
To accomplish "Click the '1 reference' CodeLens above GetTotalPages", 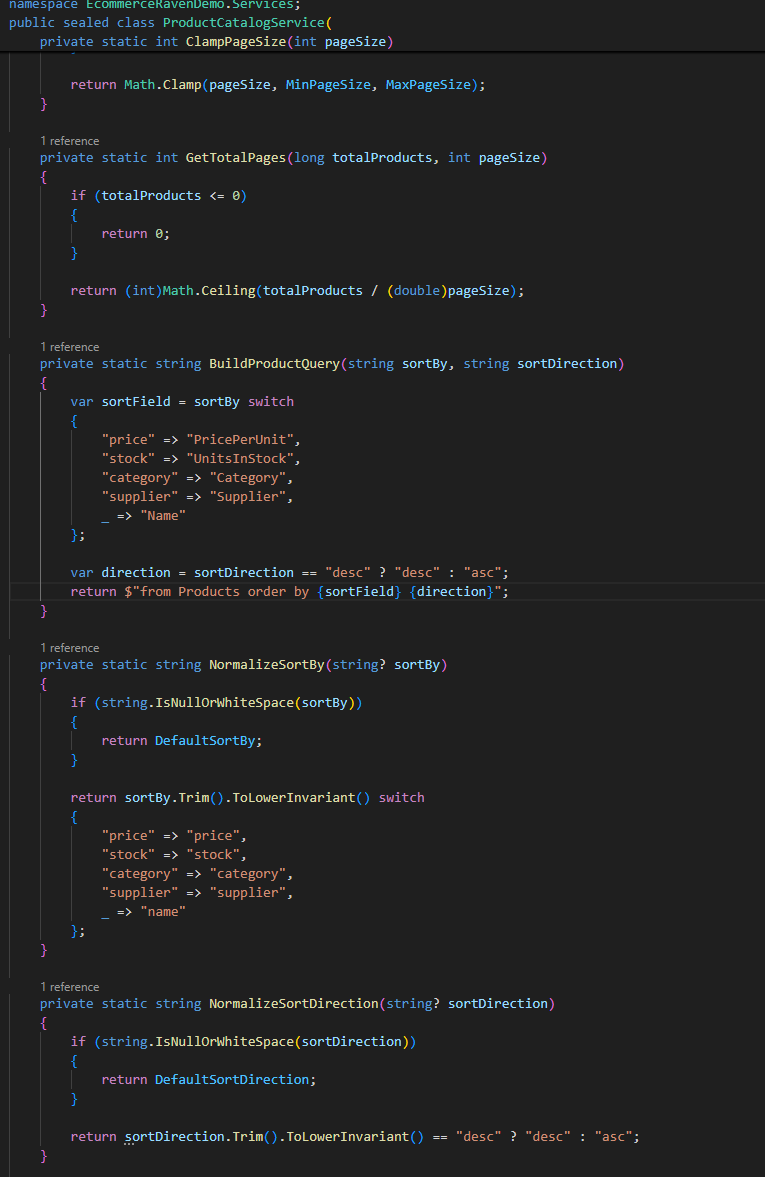I will coord(69,141).
